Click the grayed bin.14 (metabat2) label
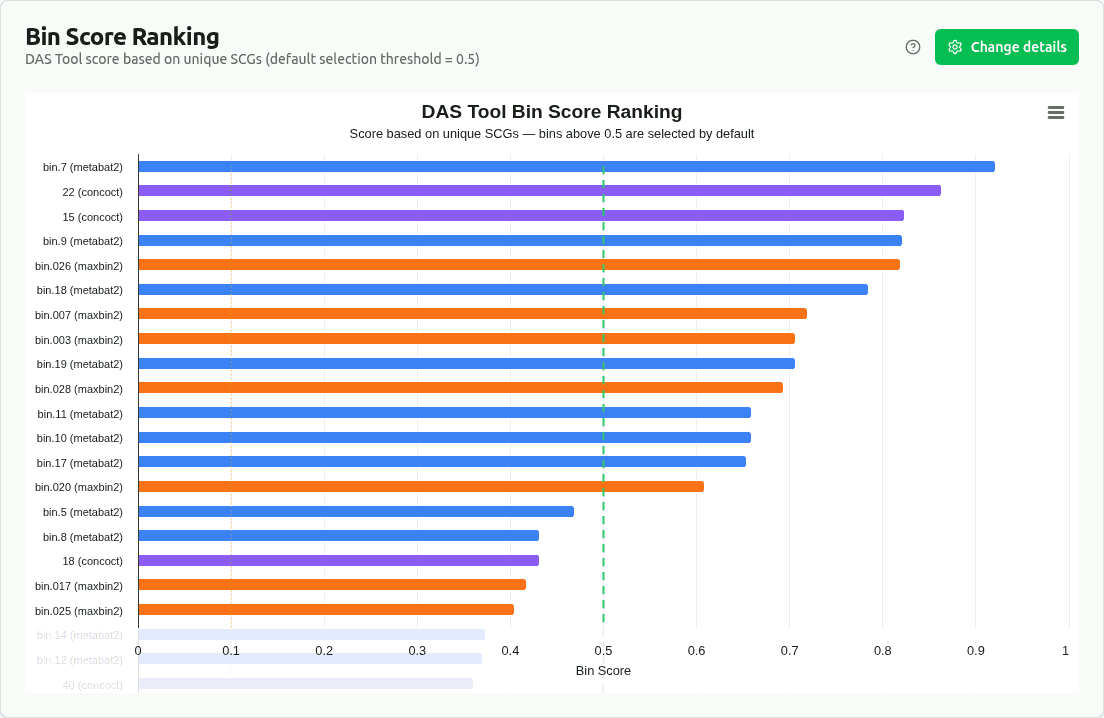Image resolution: width=1104 pixels, height=718 pixels. 80,635
